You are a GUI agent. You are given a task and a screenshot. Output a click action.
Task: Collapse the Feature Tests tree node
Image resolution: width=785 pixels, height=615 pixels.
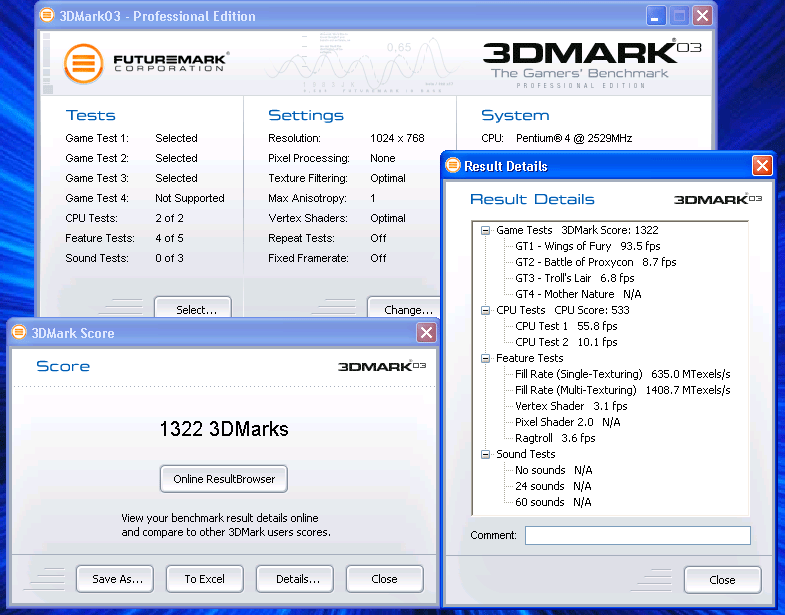tap(485, 359)
